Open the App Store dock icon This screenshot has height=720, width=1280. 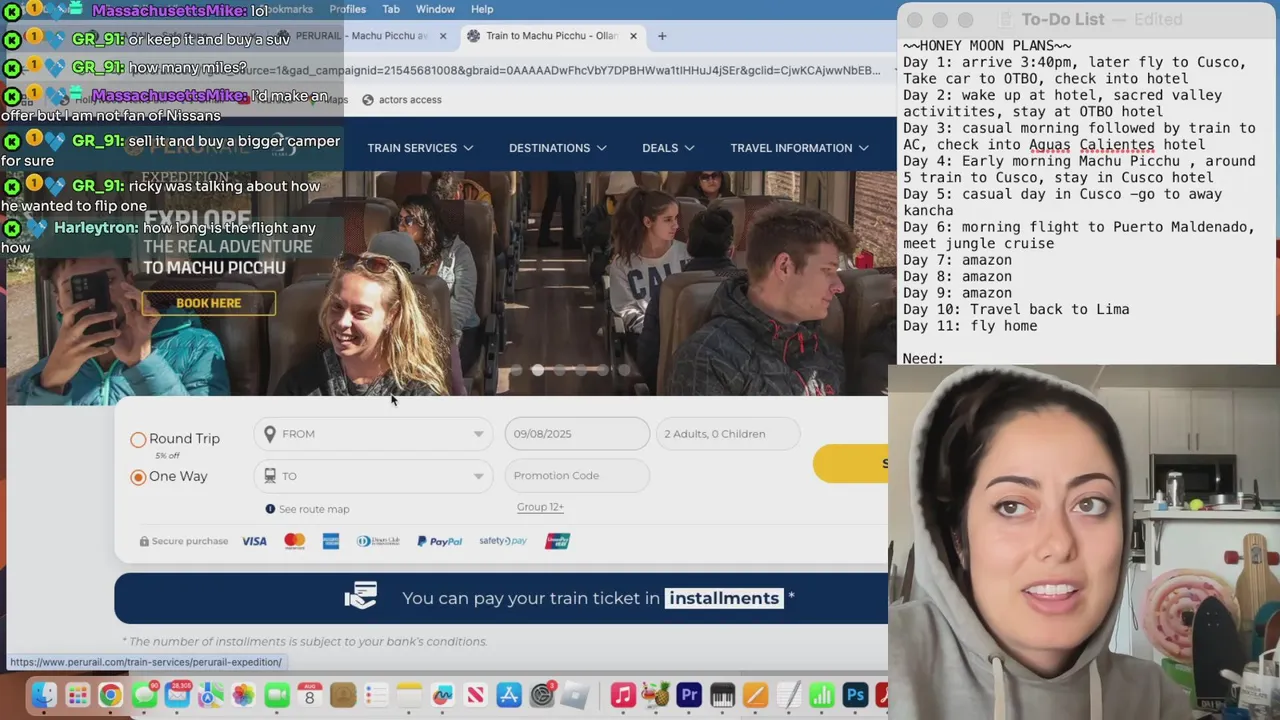click(x=508, y=695)
